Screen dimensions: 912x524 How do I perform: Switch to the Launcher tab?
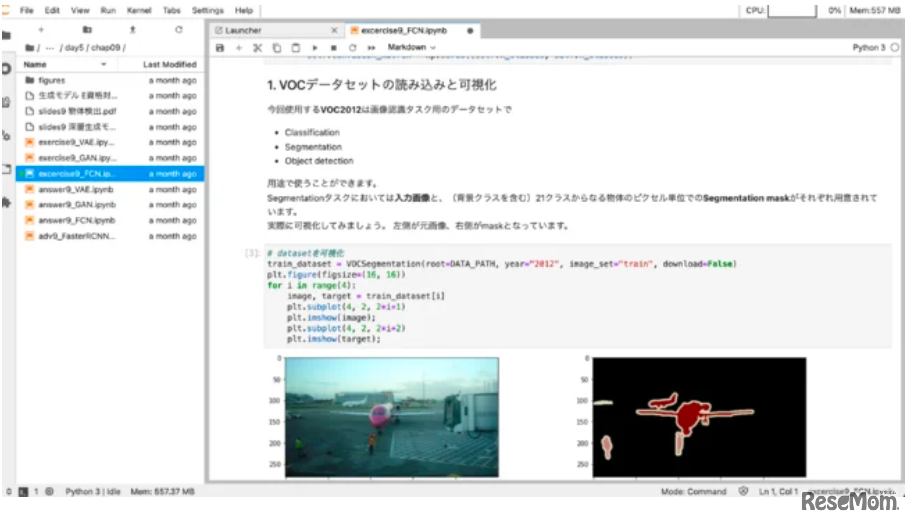point(243,31)
